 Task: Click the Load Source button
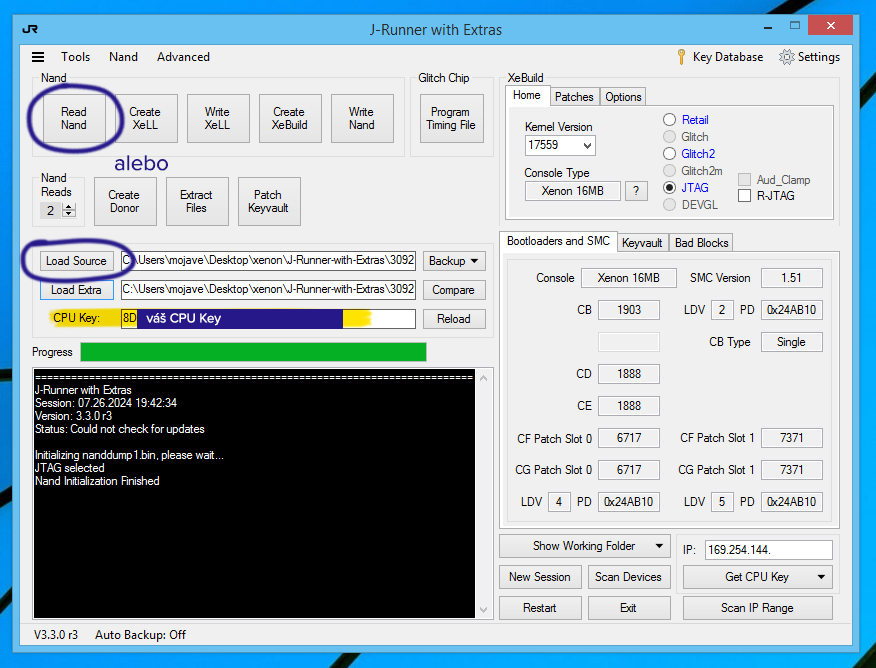tap(76, 261)
